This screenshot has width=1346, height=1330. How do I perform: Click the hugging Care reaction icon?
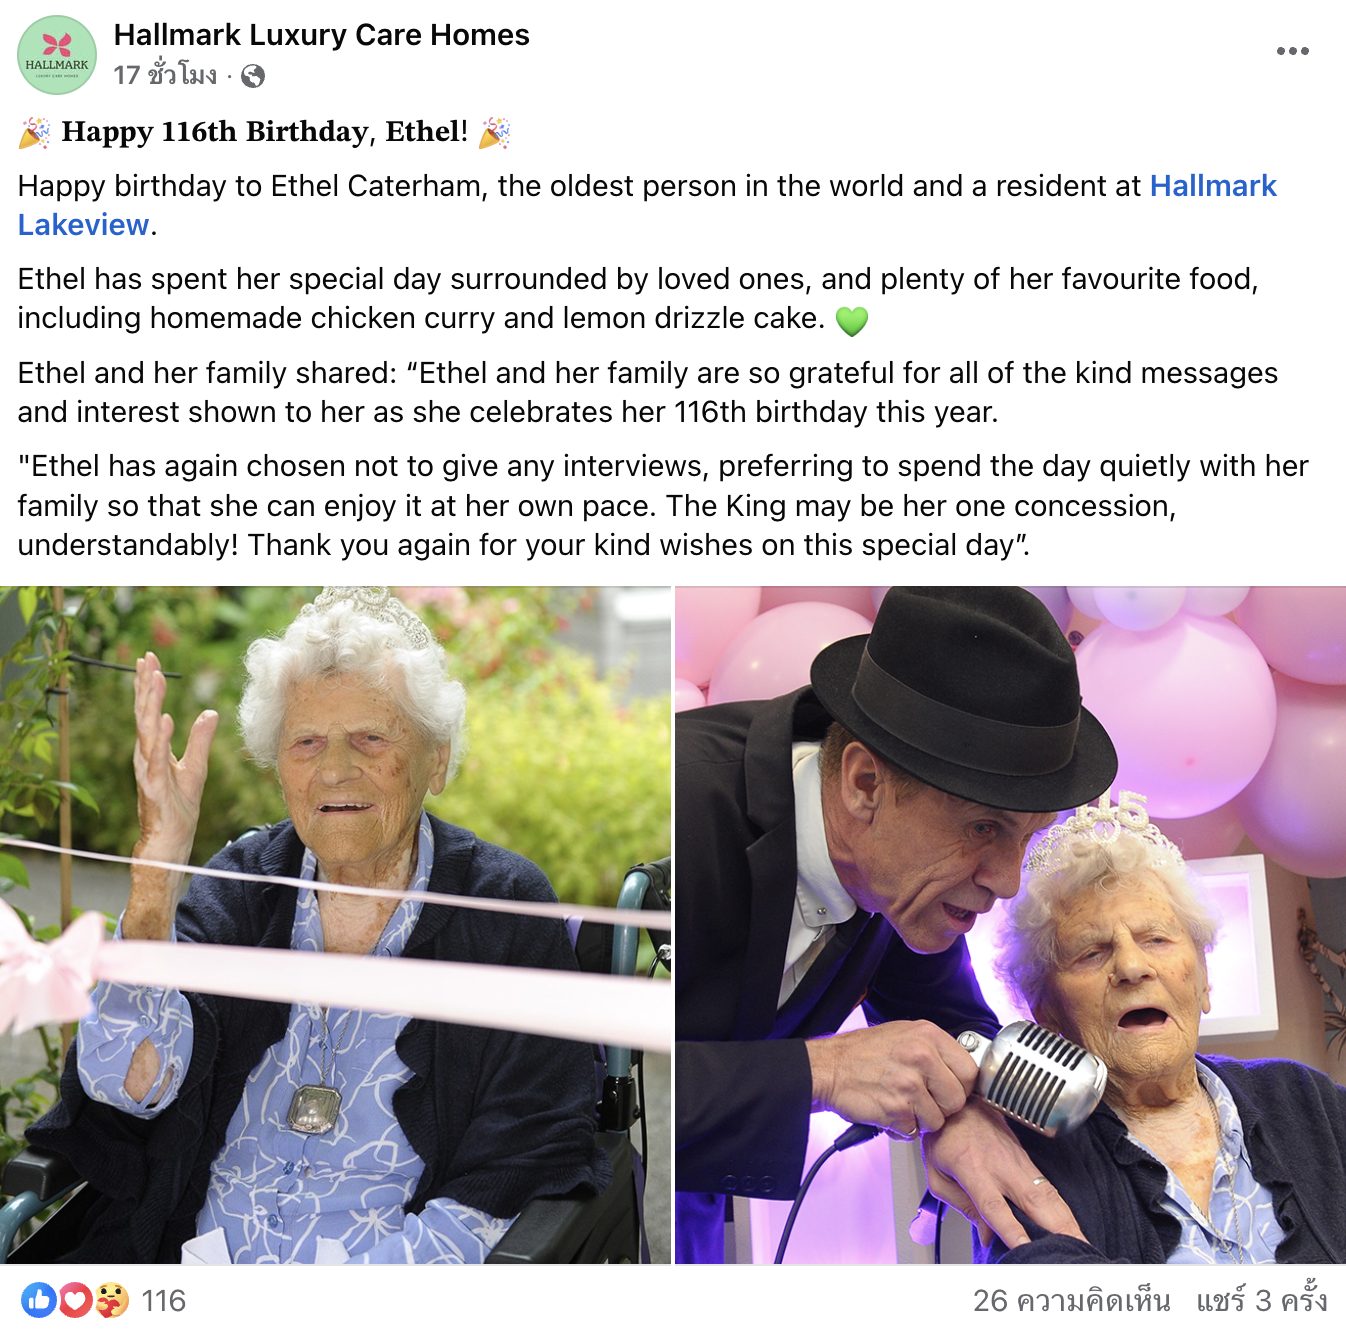[x=111, y=1300]
